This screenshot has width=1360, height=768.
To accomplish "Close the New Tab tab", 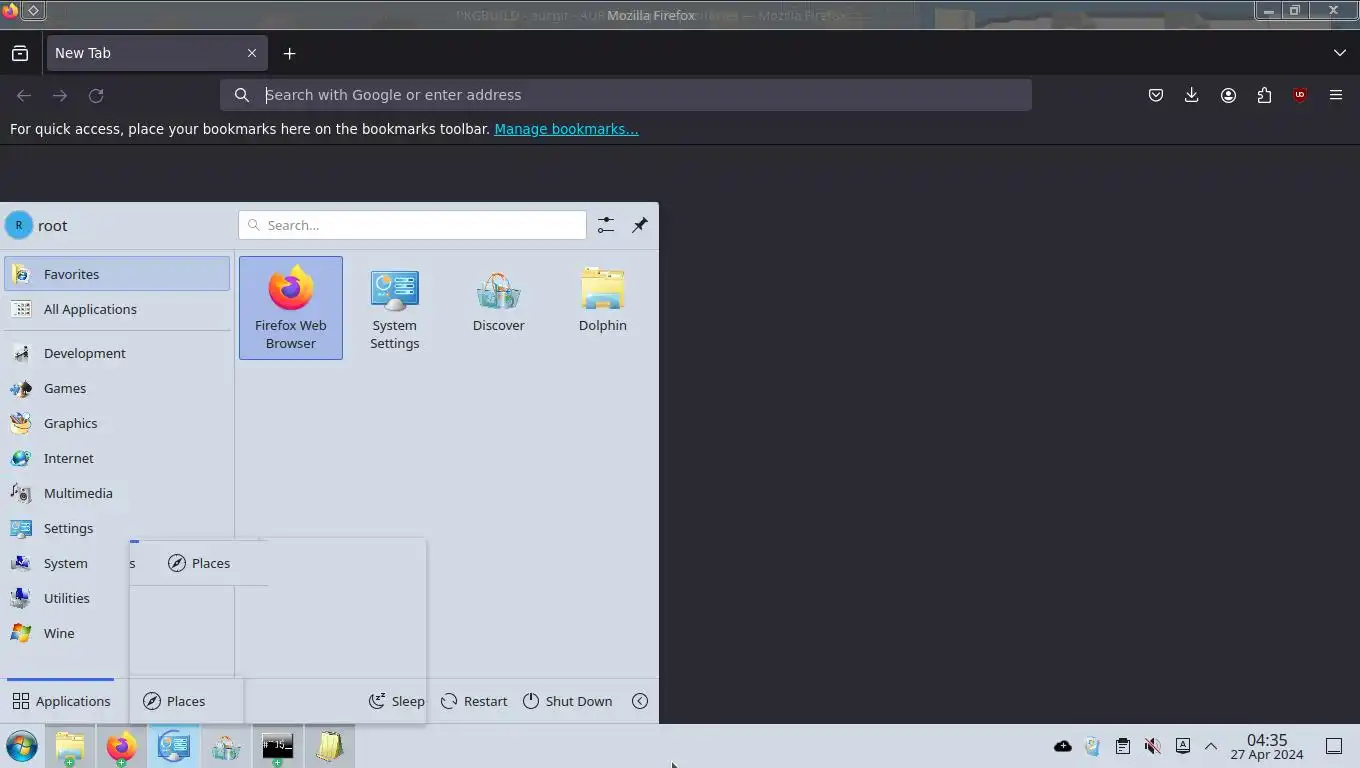I will coord(252,53).
